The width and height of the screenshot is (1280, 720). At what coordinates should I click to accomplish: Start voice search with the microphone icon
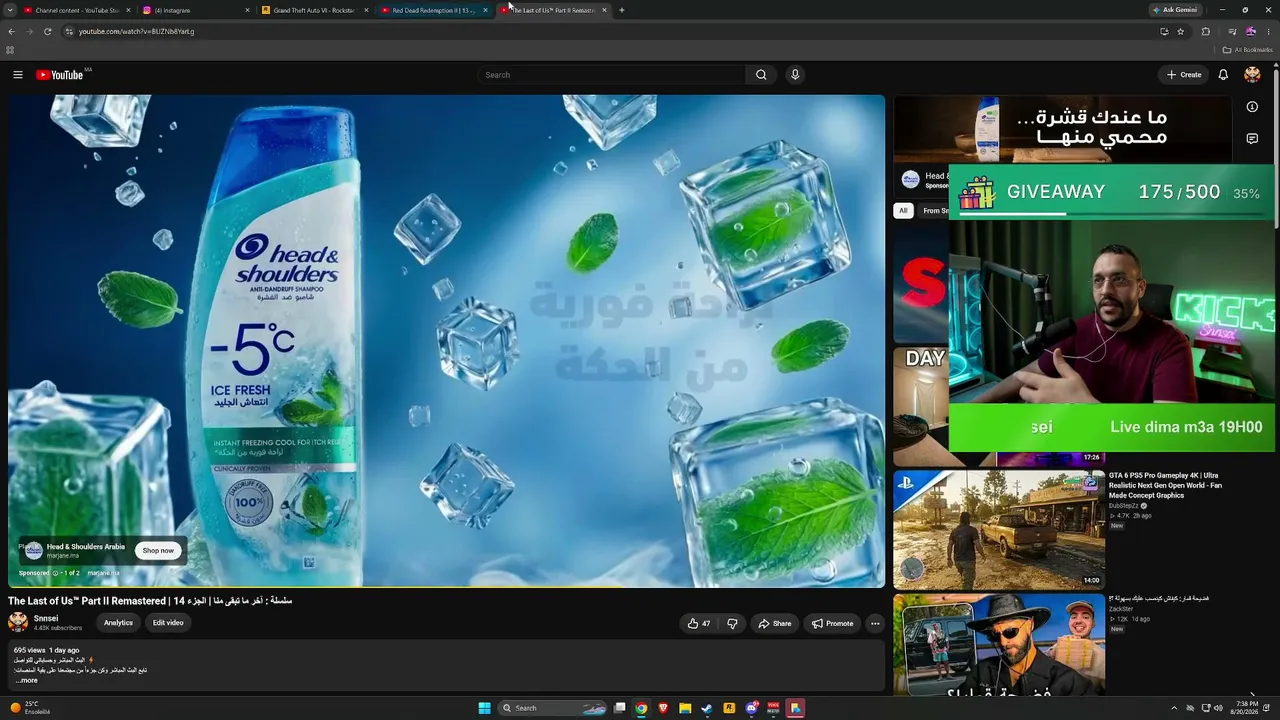tap(795, 75)
